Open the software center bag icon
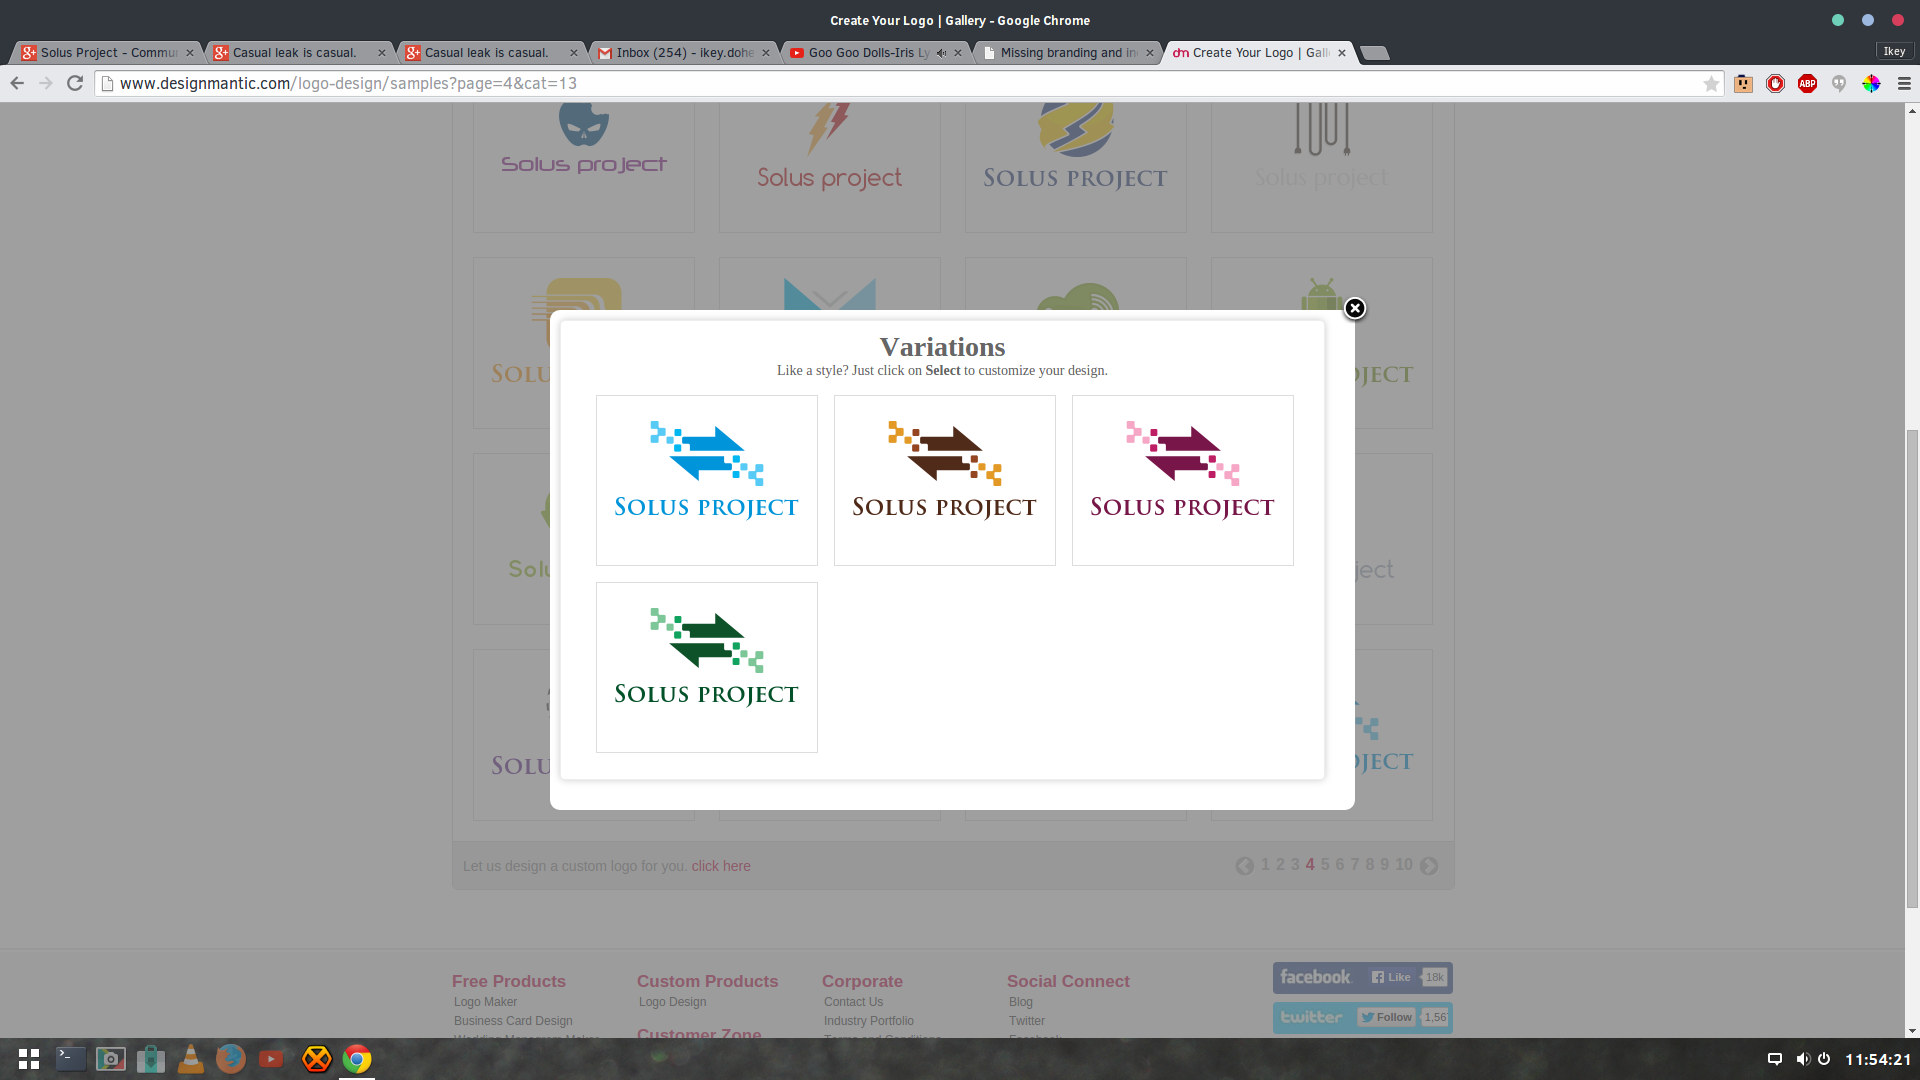The height and width of the screenshot is (1080, 1920). tap(150, 1059)
